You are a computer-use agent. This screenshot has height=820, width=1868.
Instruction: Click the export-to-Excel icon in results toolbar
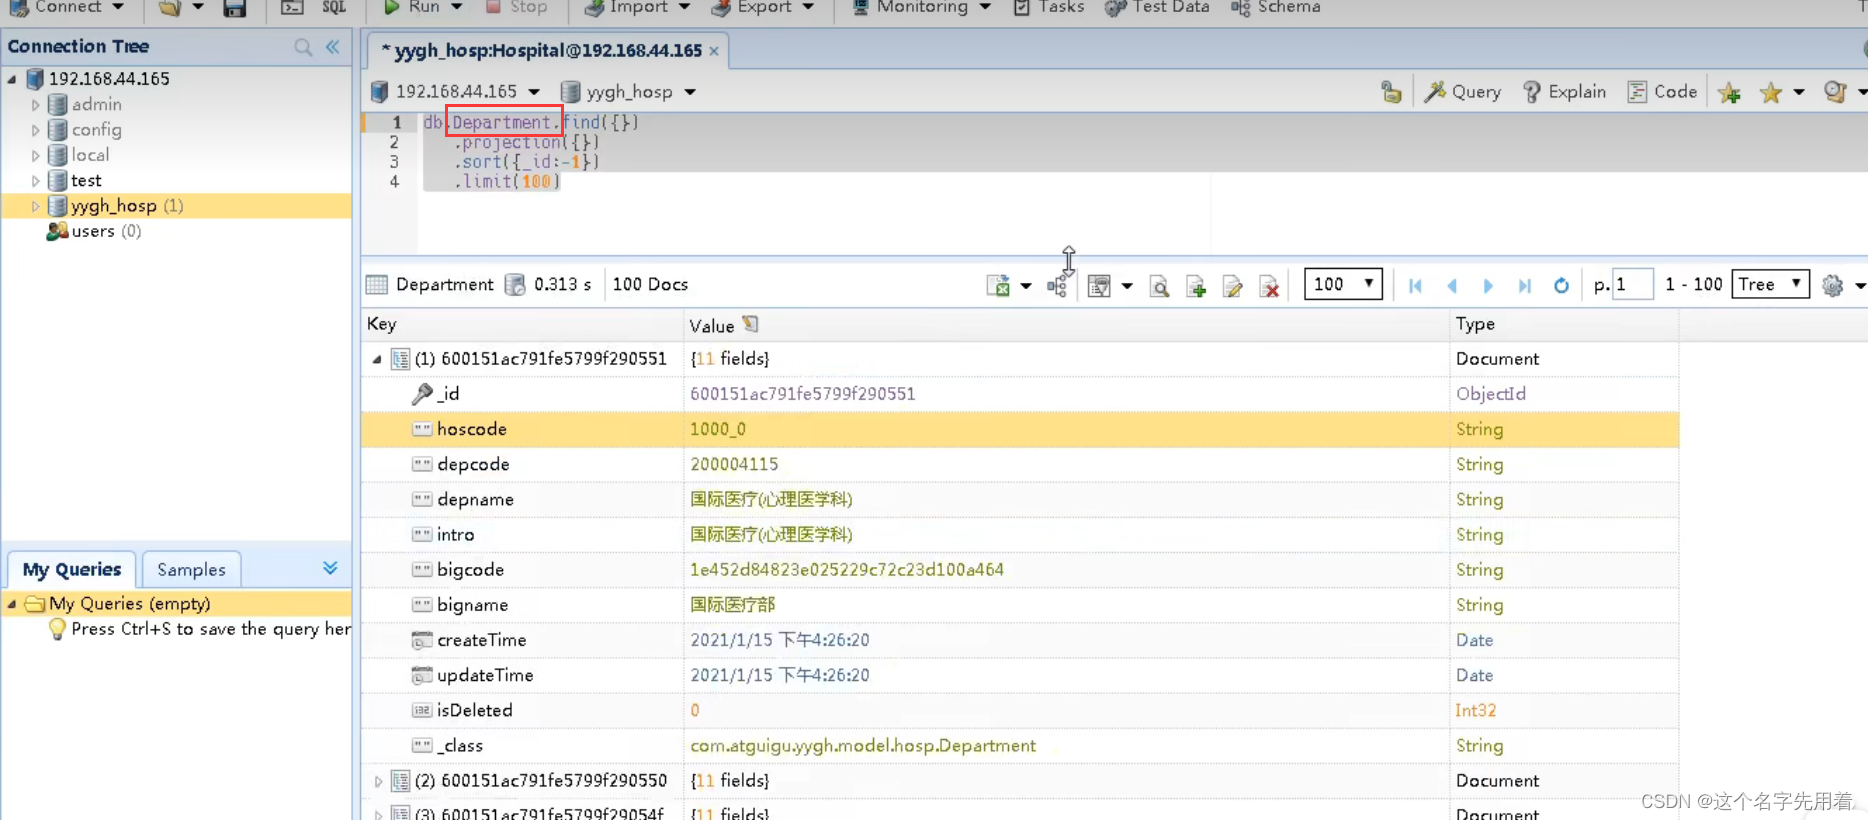click(x=998, y=286)
